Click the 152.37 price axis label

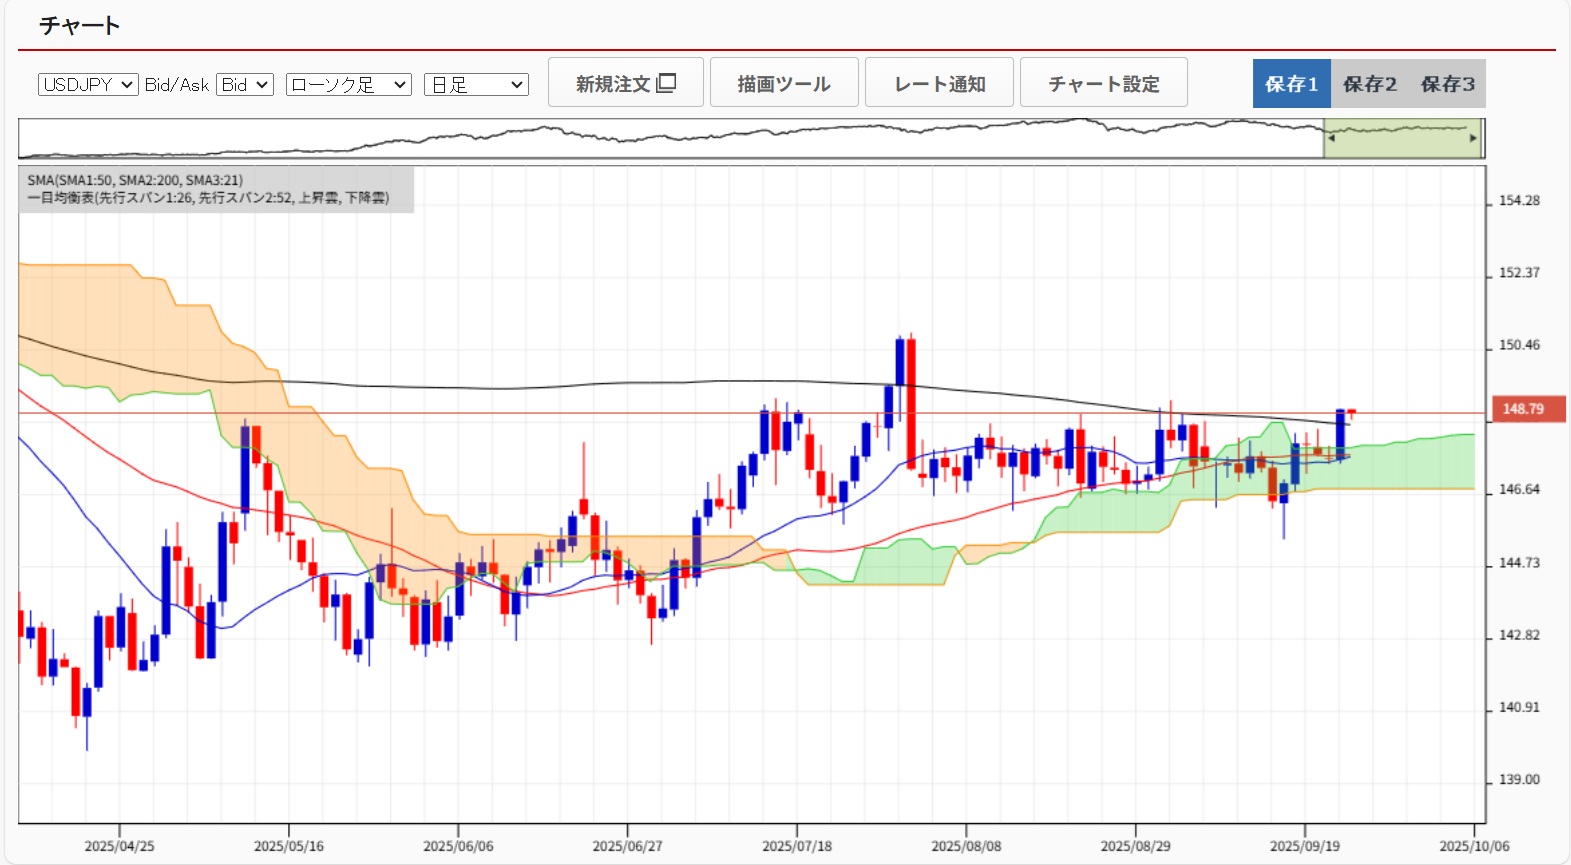coord(1519,273)
